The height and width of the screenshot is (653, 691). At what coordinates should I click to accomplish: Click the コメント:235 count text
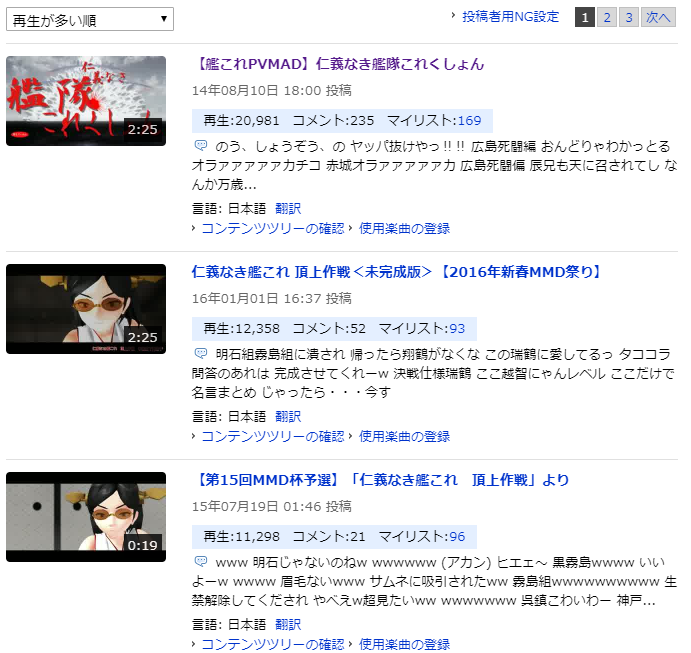pos(333,121)
